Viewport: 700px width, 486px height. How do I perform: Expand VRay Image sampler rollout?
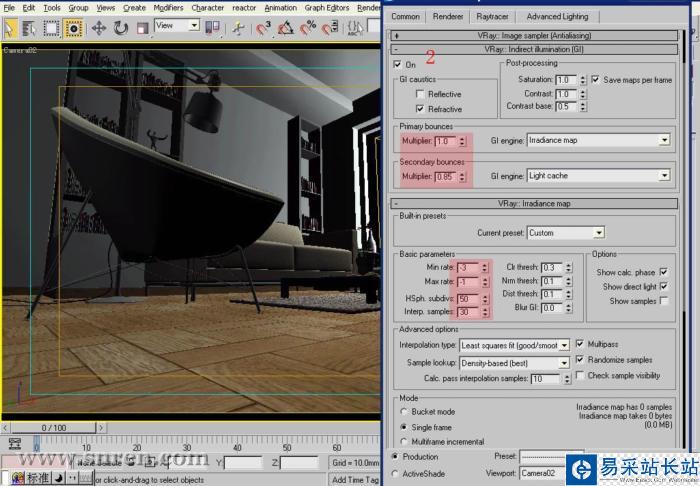click(534, 35)
